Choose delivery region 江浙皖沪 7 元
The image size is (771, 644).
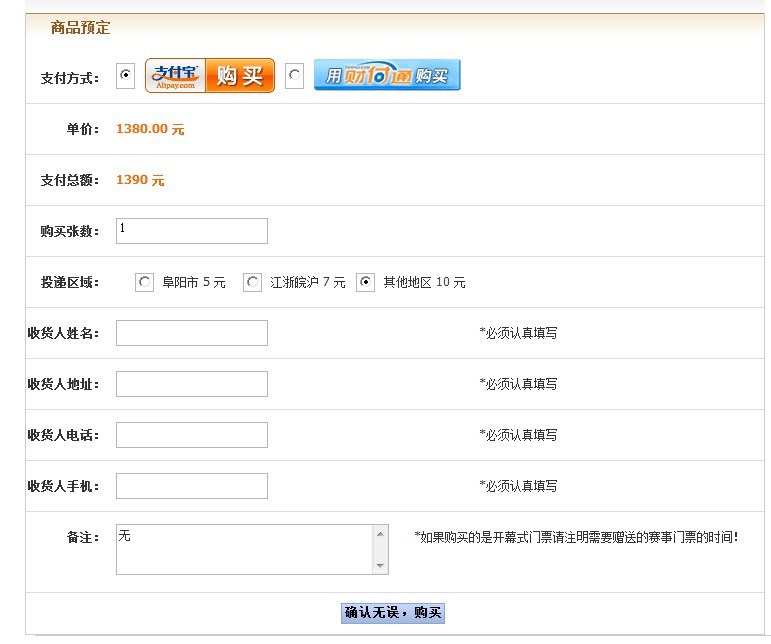(252, 282)
